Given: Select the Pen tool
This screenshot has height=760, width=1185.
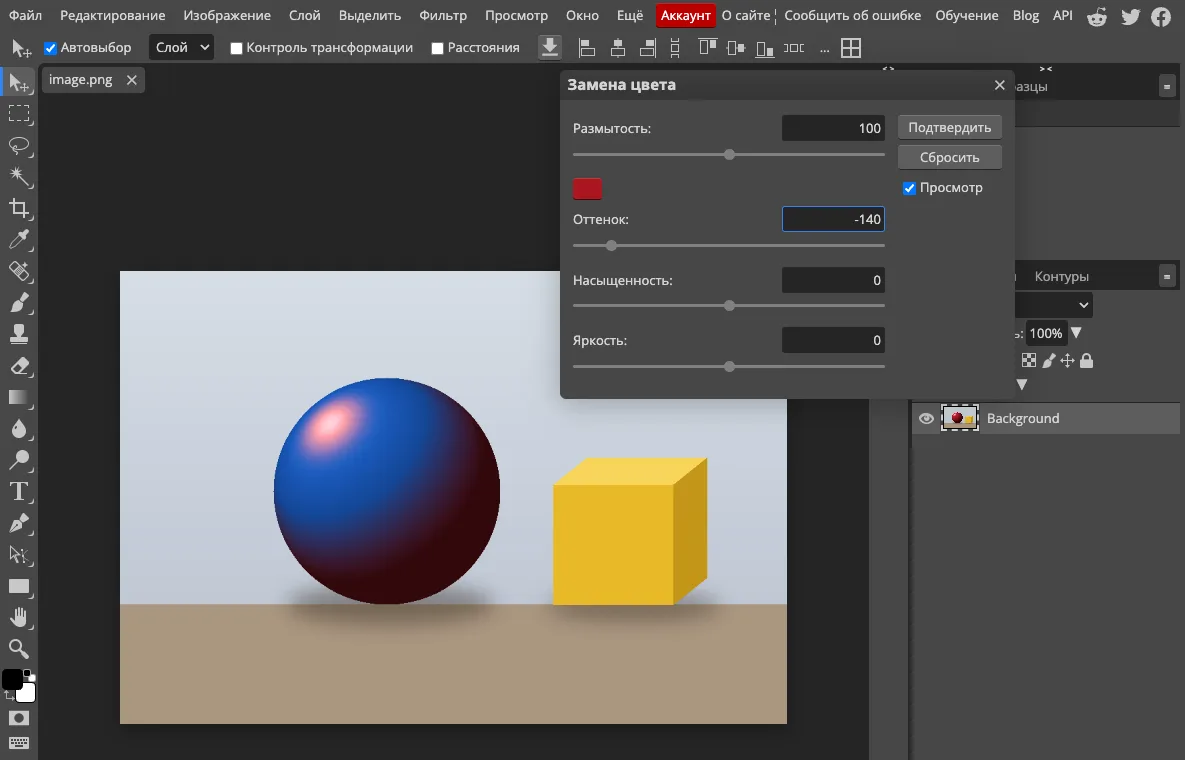Looking at the screenshot, I should pyautogui.click(x=19, y=523).
